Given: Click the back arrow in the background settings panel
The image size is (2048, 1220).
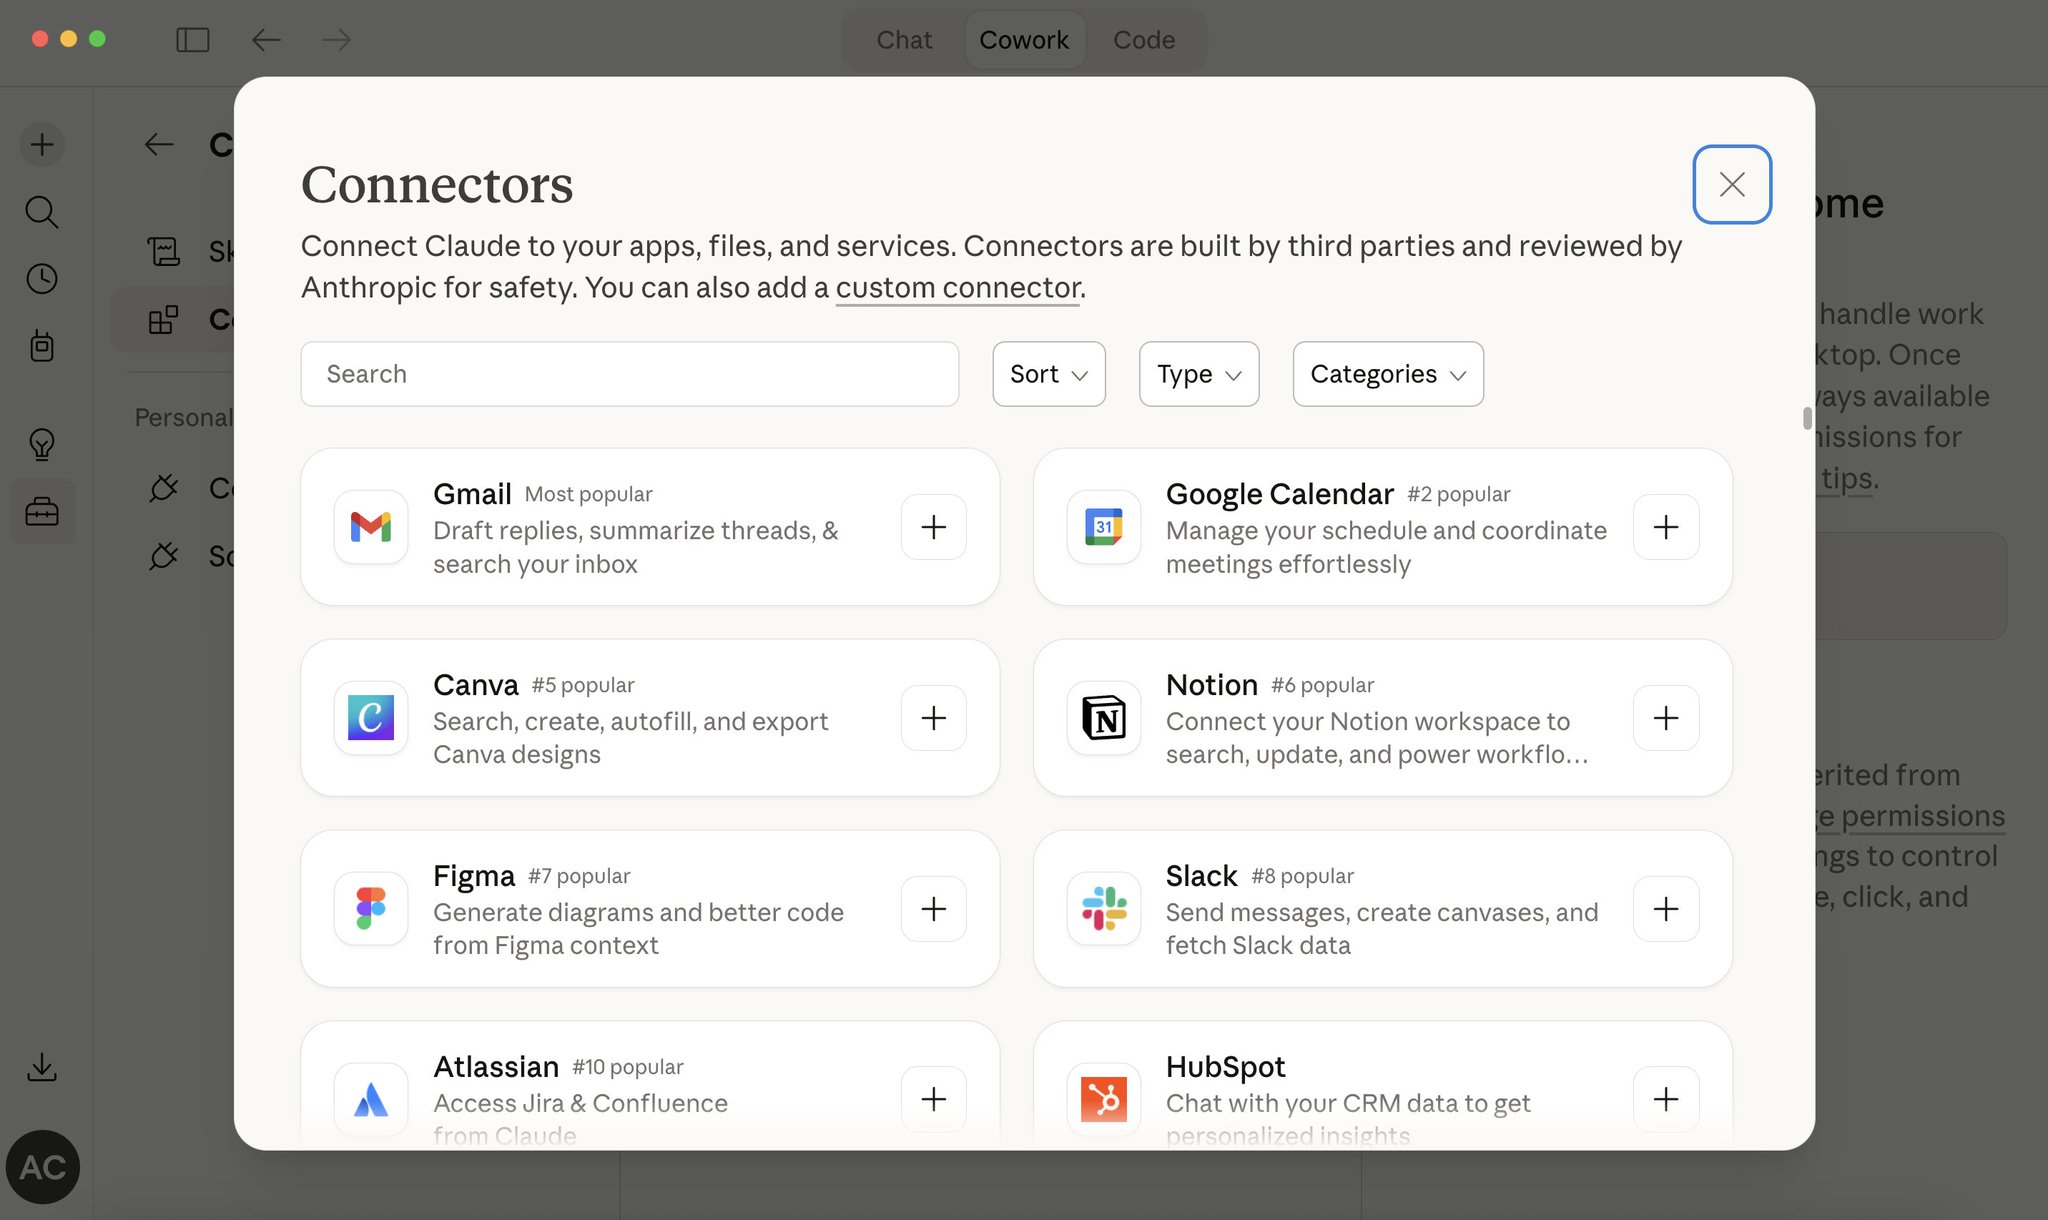Looking at the screenshot, I should coord(159,145).
